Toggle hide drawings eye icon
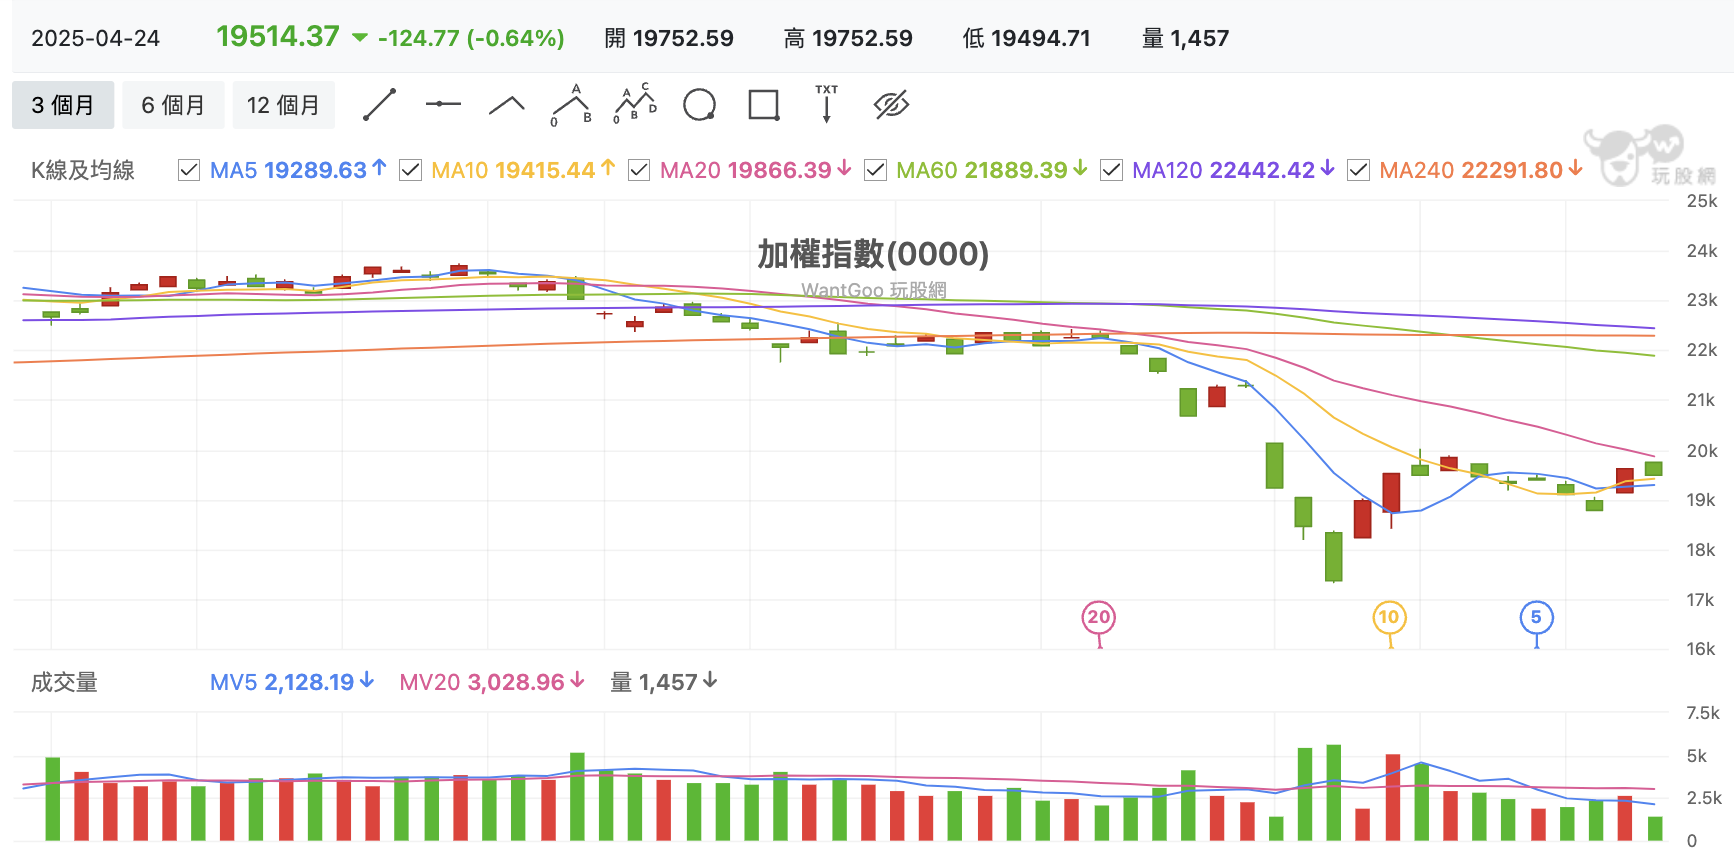Image resolution: width=1734 pixels, height=856 pixels. pos(891,104)
